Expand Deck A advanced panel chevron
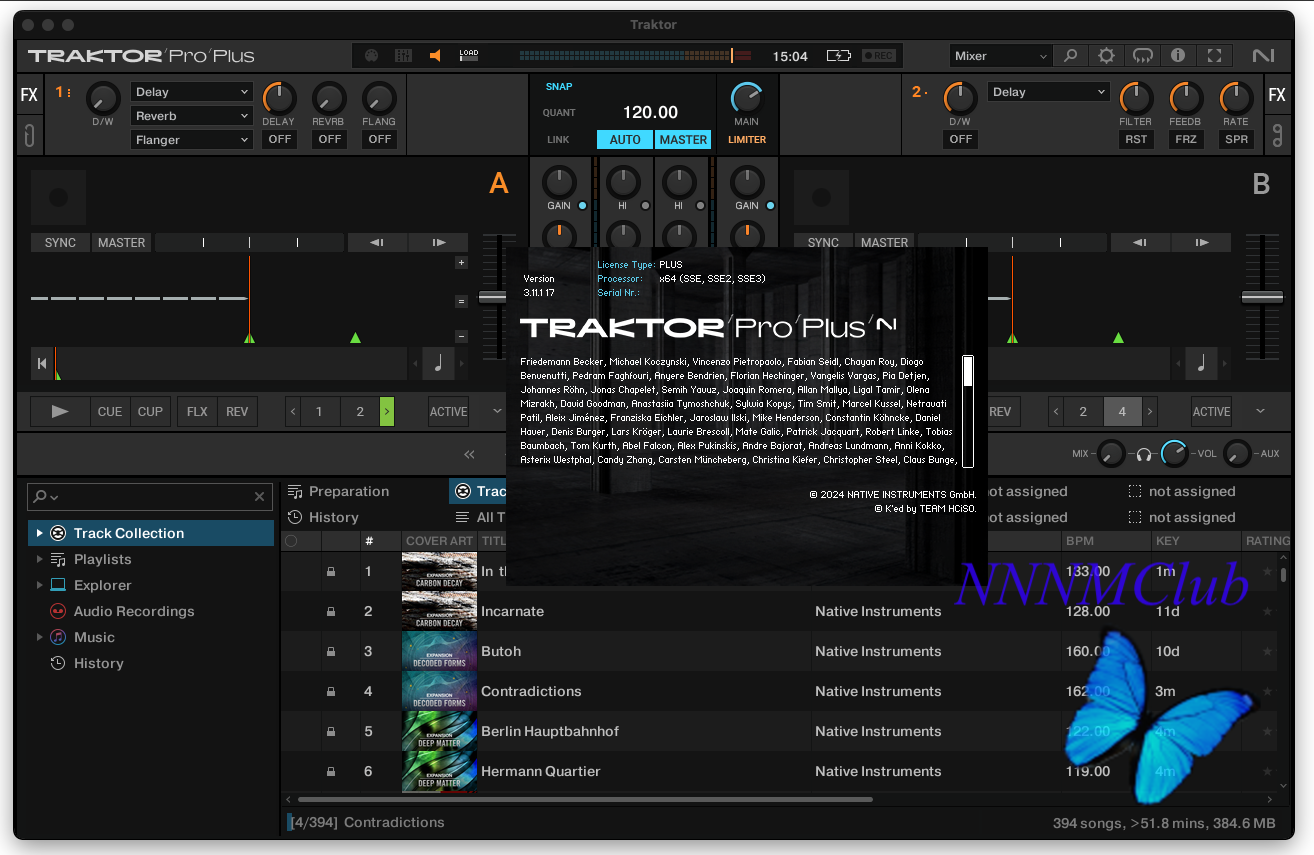 (497, 411)
